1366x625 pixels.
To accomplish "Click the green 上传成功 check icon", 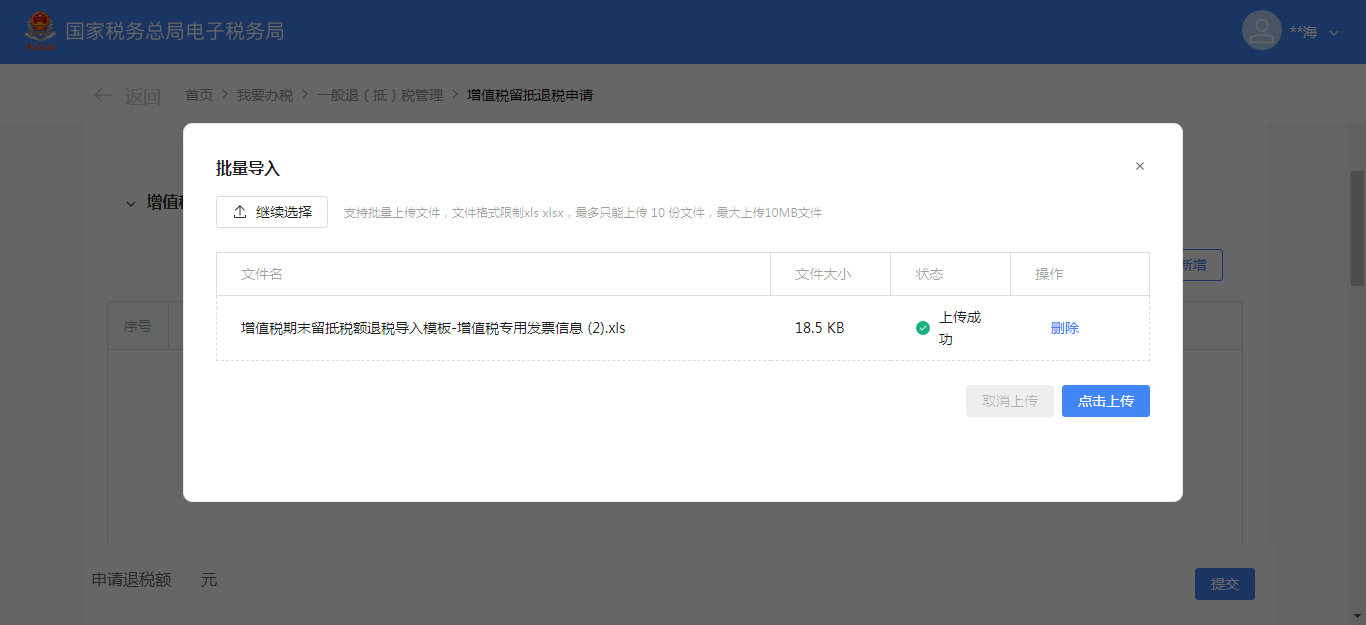I will pos(923,328).
